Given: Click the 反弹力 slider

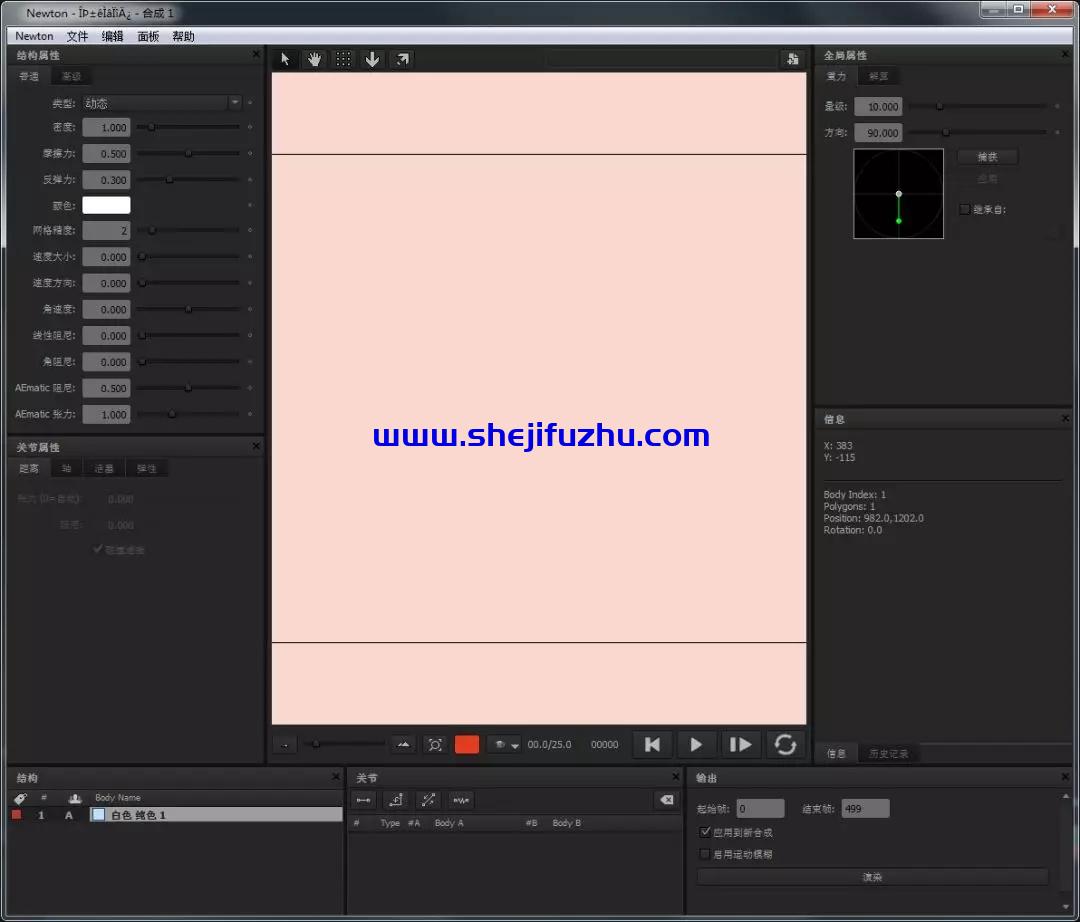Looking at the screenshot, I should click(x=188, y=179).
